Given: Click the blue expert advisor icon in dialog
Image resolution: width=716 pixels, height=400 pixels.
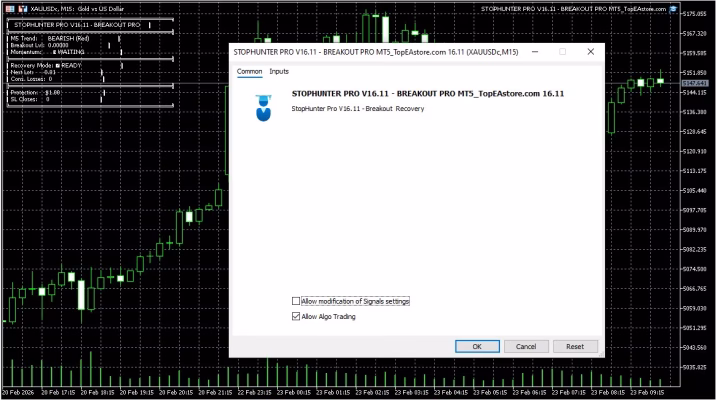Looking at the screenshot, I should tap(263, 108).
